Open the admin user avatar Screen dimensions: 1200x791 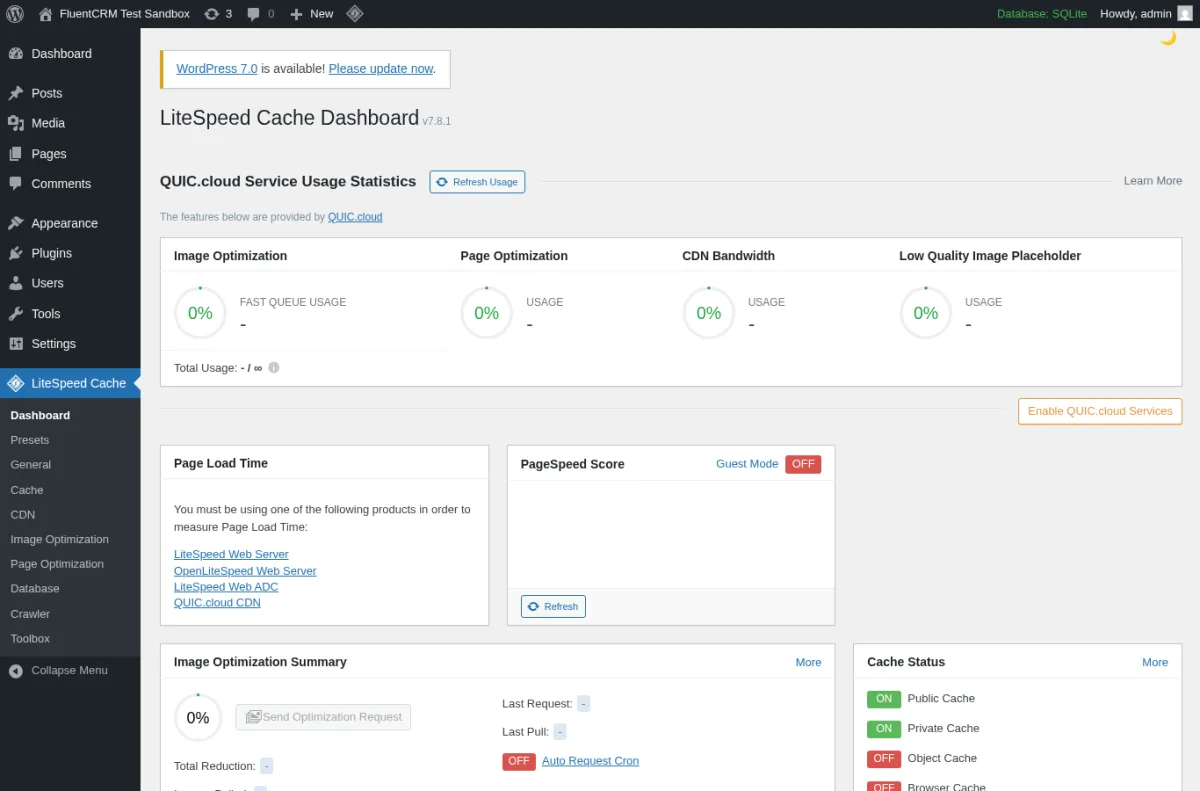[x=1184, y=14]
